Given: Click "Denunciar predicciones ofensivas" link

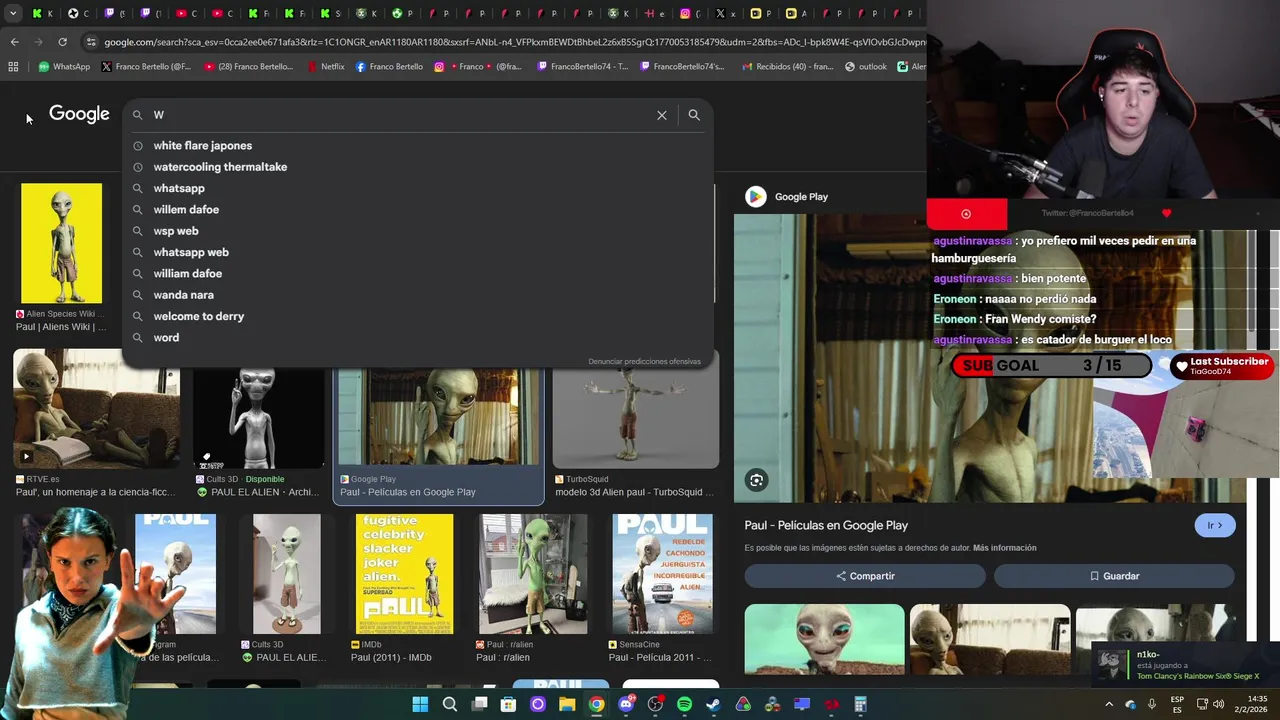Looking at the screenshot, I should pos(644,361).
